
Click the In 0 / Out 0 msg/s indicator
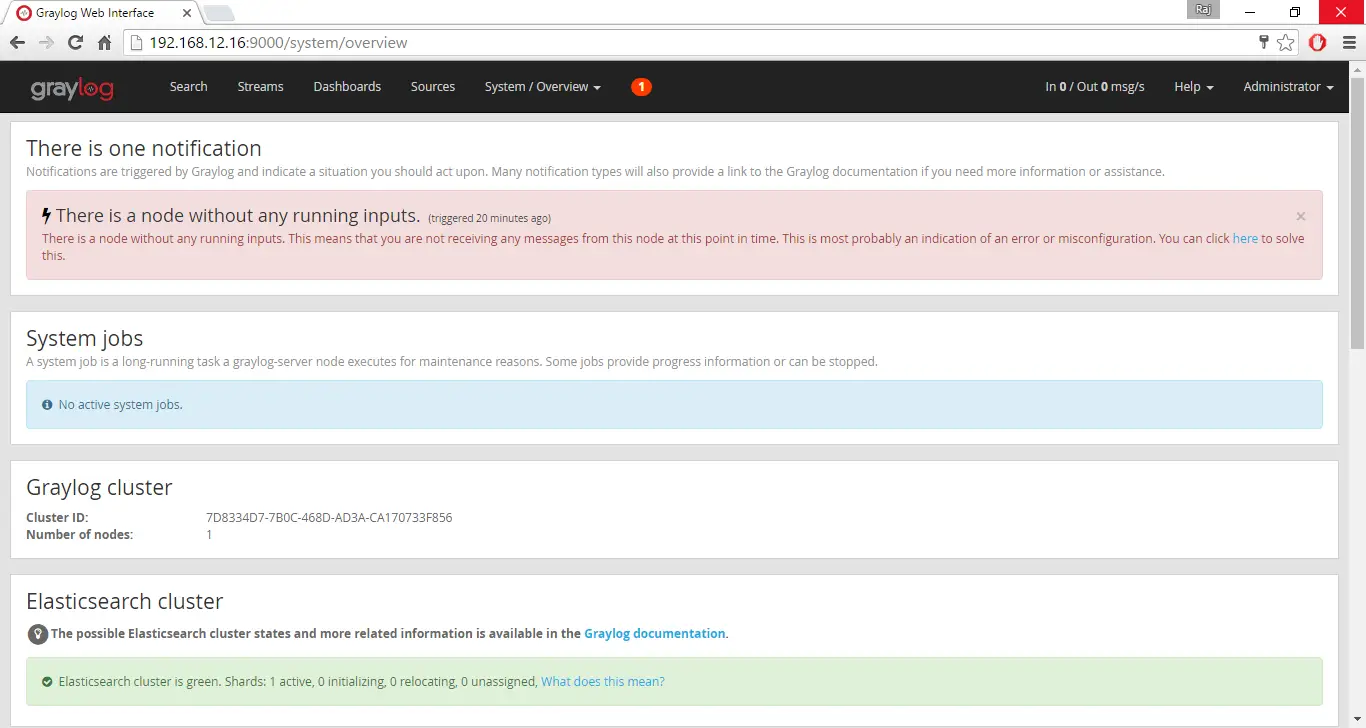coord(1095,87)
